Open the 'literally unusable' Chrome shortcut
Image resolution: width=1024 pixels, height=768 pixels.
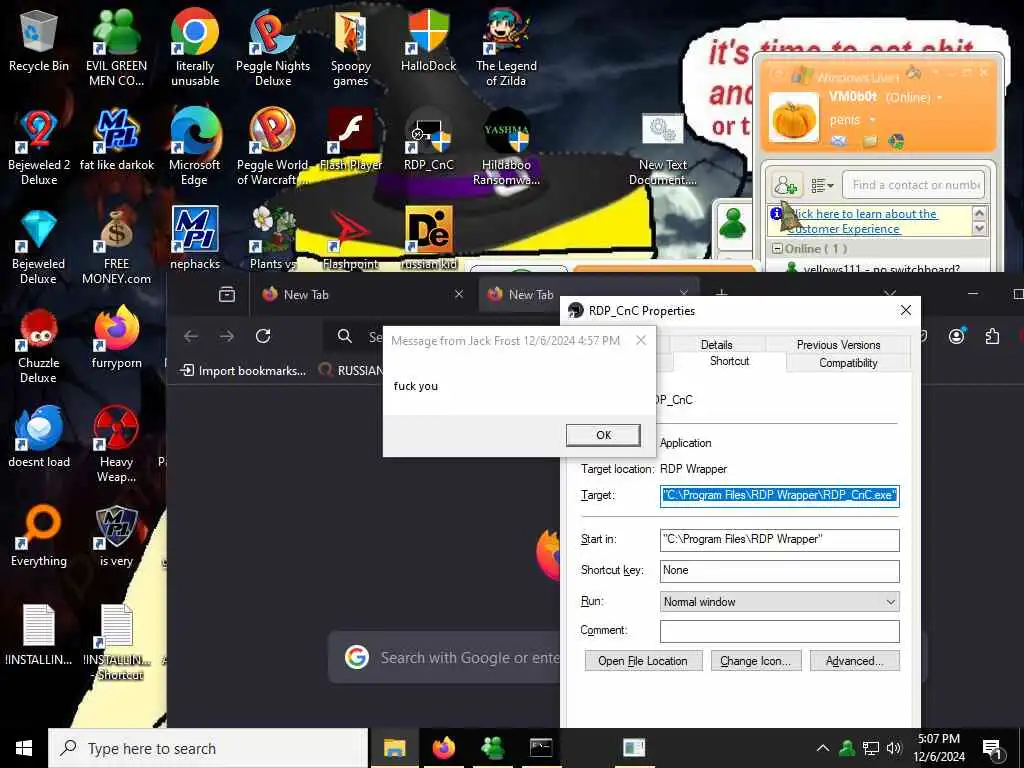(195, 48)
